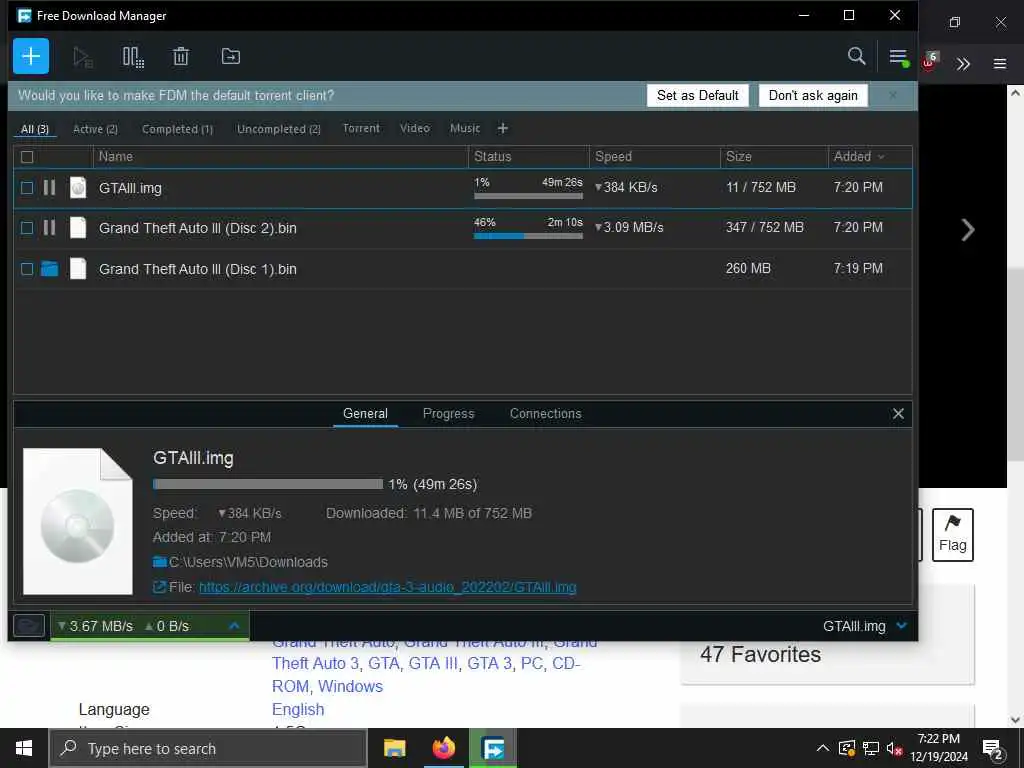Check the Disc 1.bin row checkbox
The image size is (1024, 768).
tap(27, 268)
